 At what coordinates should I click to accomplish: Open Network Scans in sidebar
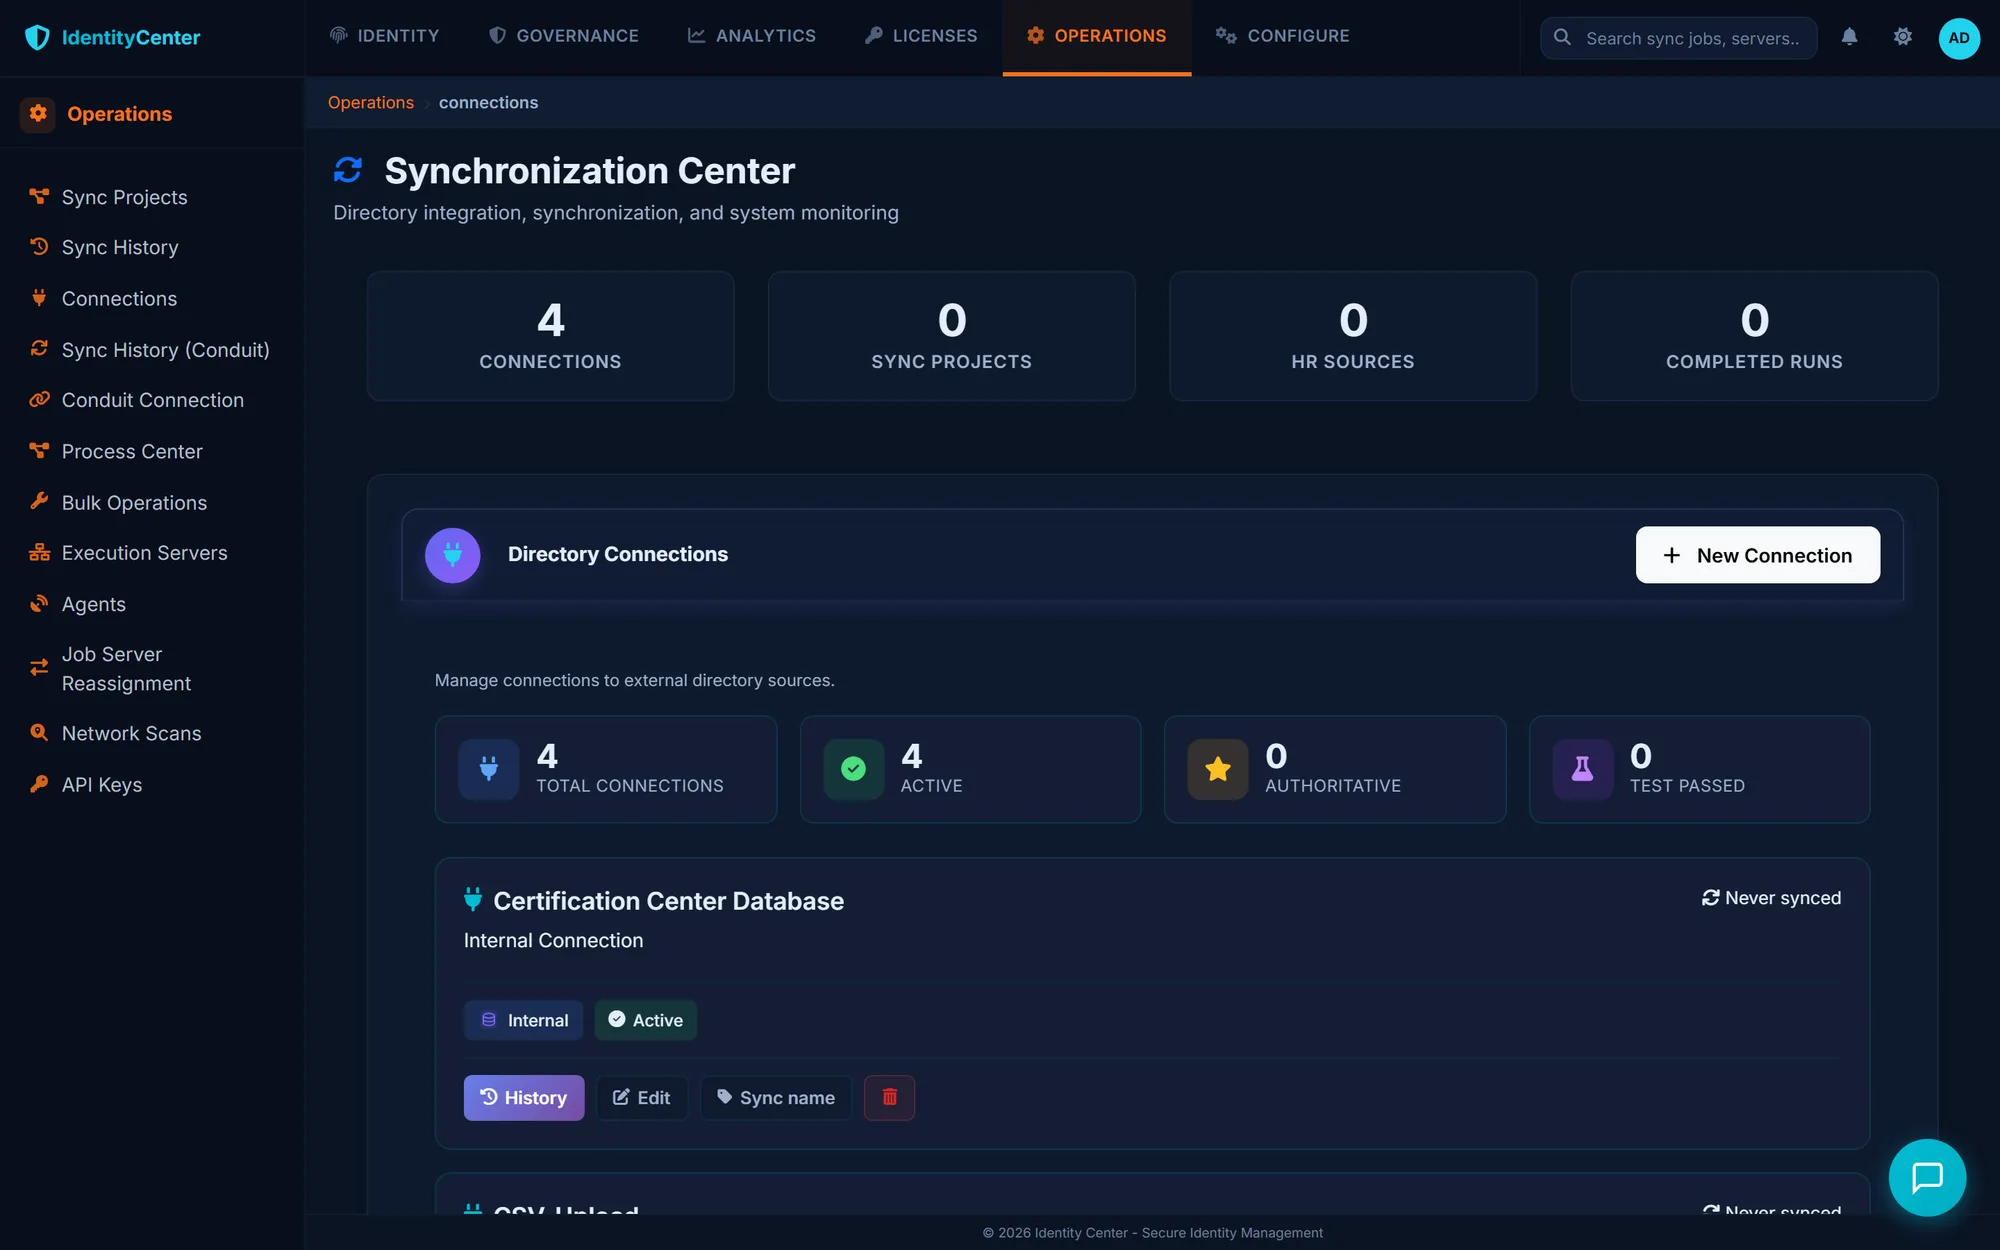click(131, 733)
